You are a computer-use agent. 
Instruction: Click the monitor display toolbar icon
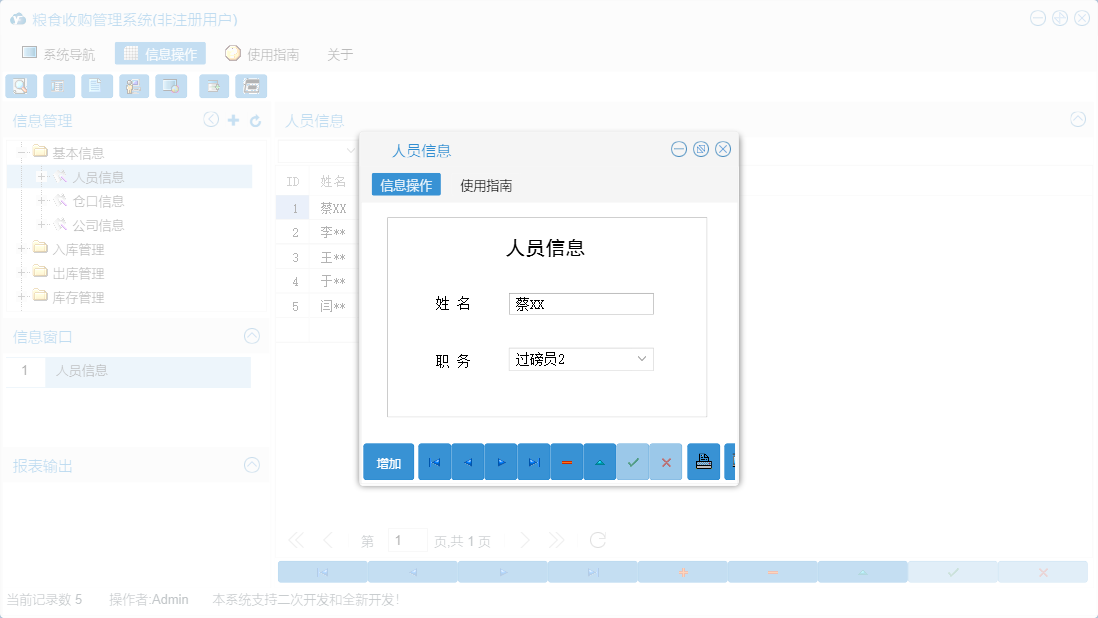(171, 86)
